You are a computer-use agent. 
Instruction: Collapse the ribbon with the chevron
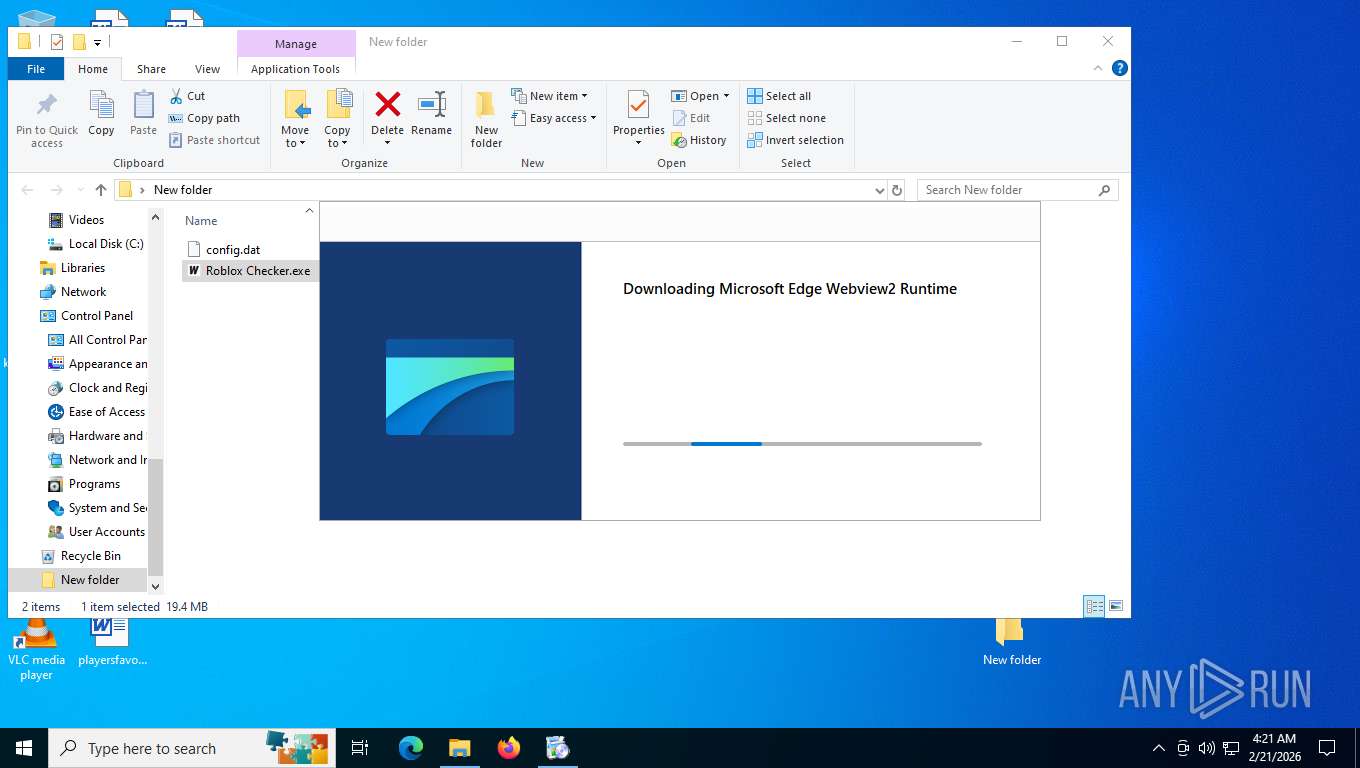(x=1099, y=68)
